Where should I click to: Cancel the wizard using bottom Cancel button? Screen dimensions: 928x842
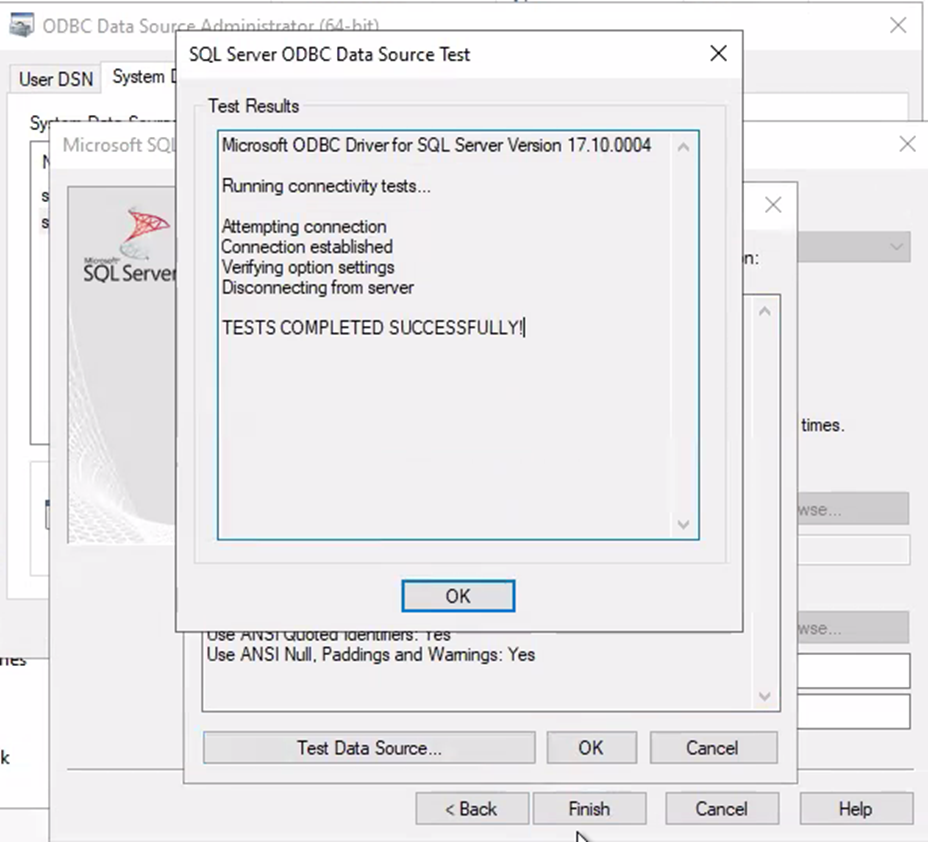[x=721, y=809]
